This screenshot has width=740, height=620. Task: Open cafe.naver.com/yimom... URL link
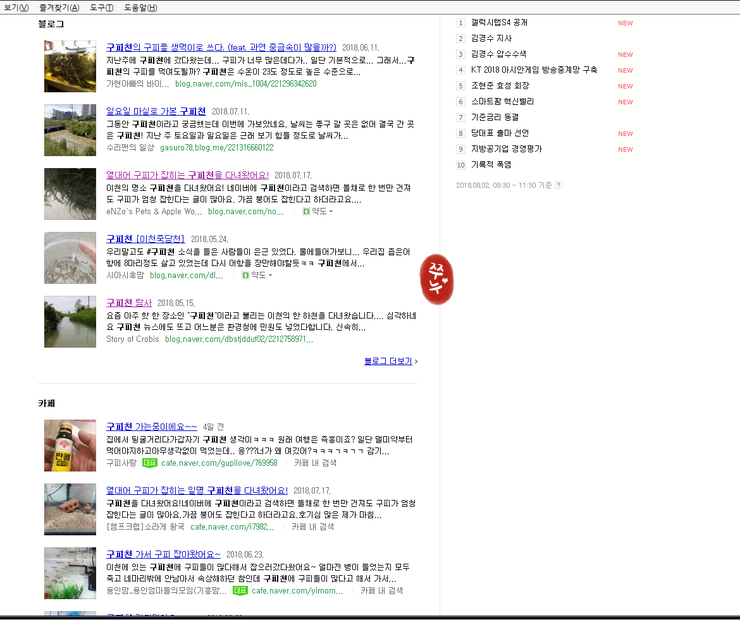(x=297, y=590)
